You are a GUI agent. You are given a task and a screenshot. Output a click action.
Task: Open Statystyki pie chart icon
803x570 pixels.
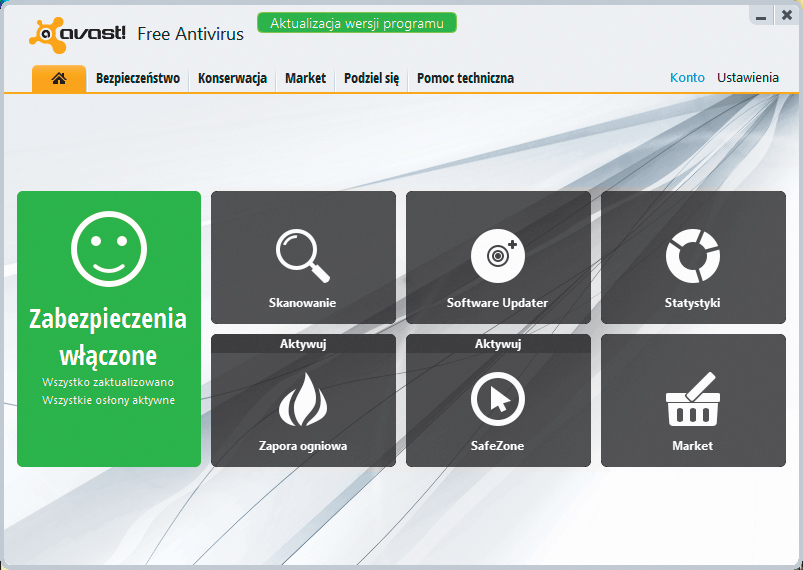[x=692, y=256]
